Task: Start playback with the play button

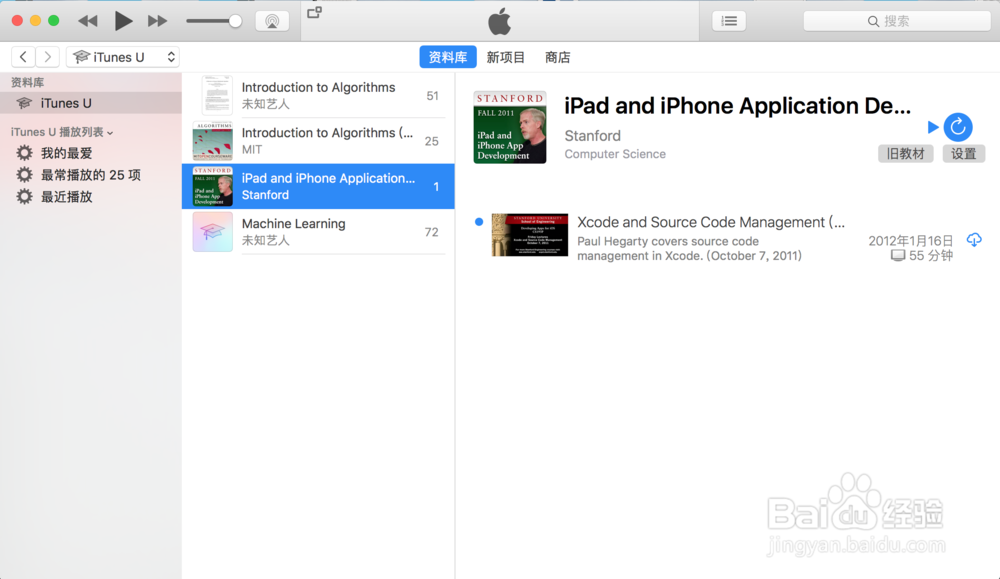Action: coord(123,21)
